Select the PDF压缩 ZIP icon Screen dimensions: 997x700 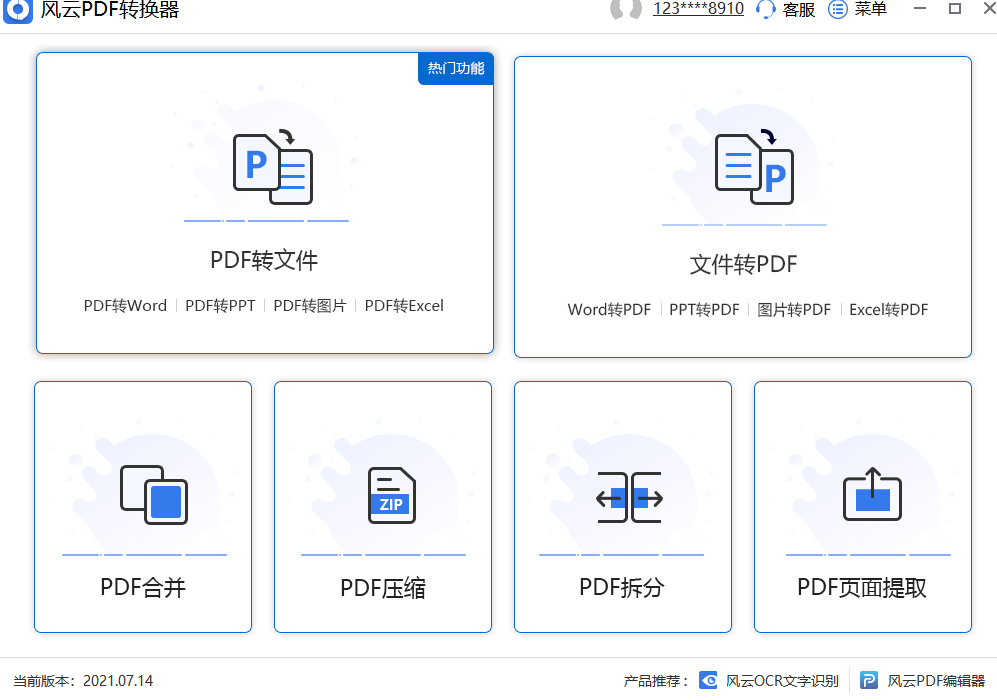pyautogui.click(x=392, y=495)
